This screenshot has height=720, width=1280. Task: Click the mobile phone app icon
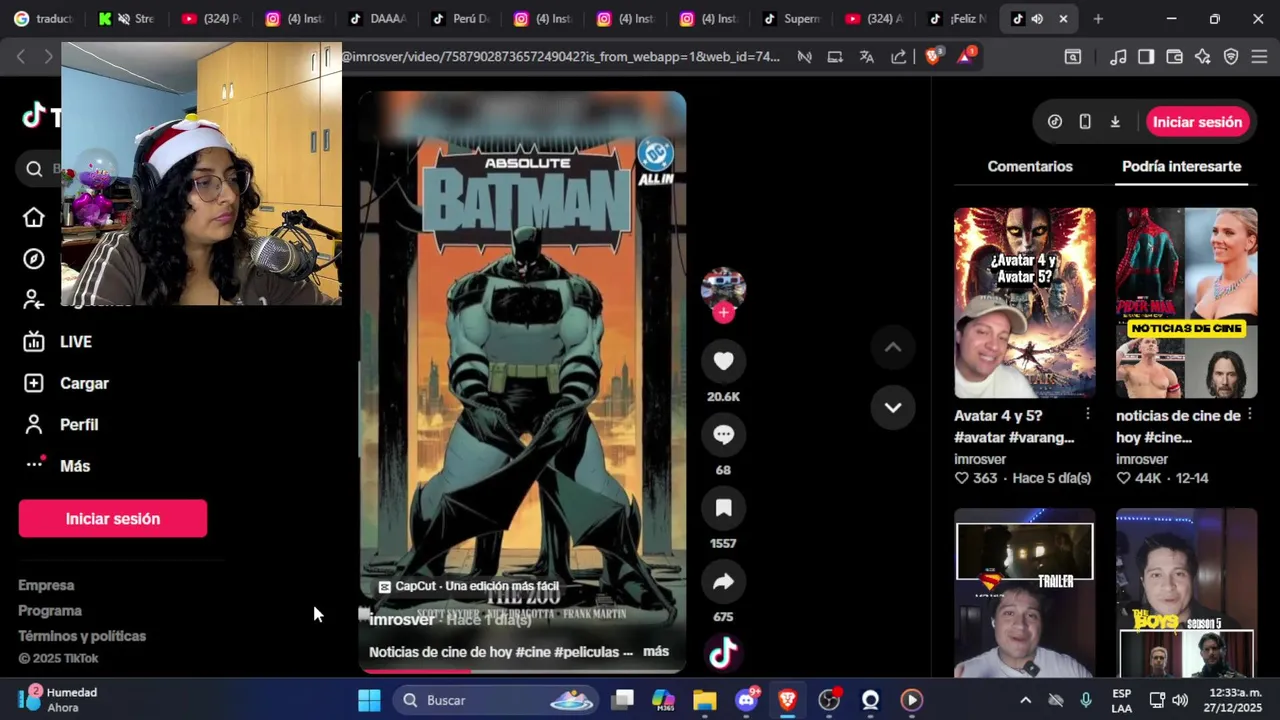tap(1085, 122)
